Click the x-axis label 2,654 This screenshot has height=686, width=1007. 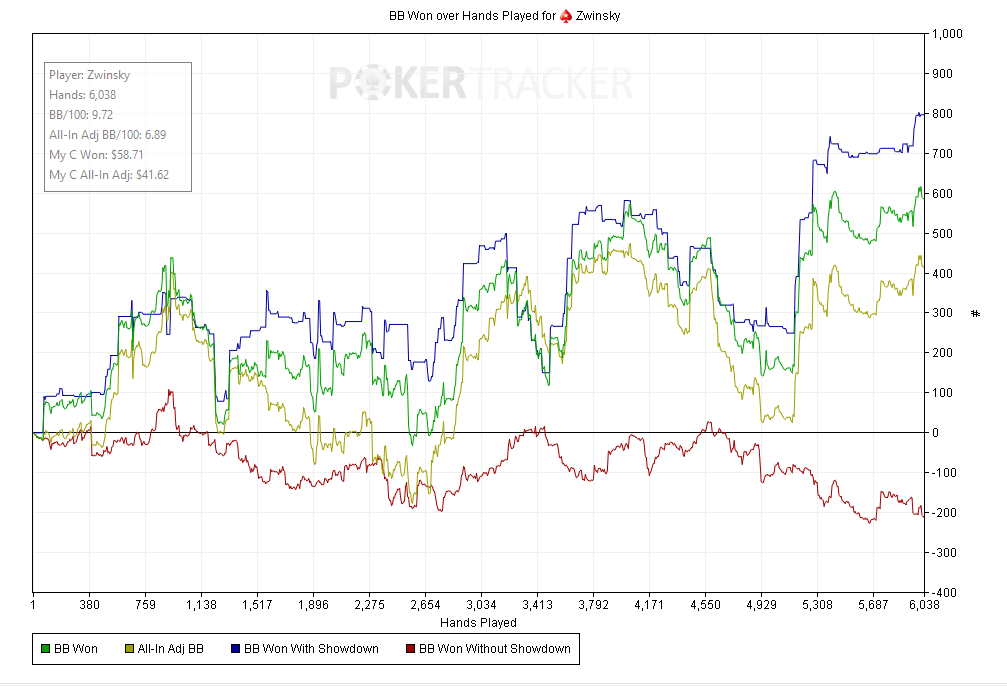[425, 604]
